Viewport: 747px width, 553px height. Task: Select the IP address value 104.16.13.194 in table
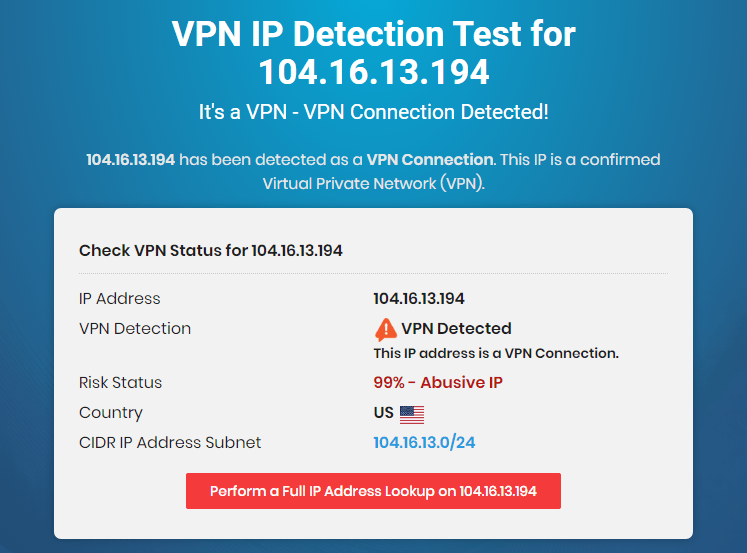click(419, 299)
